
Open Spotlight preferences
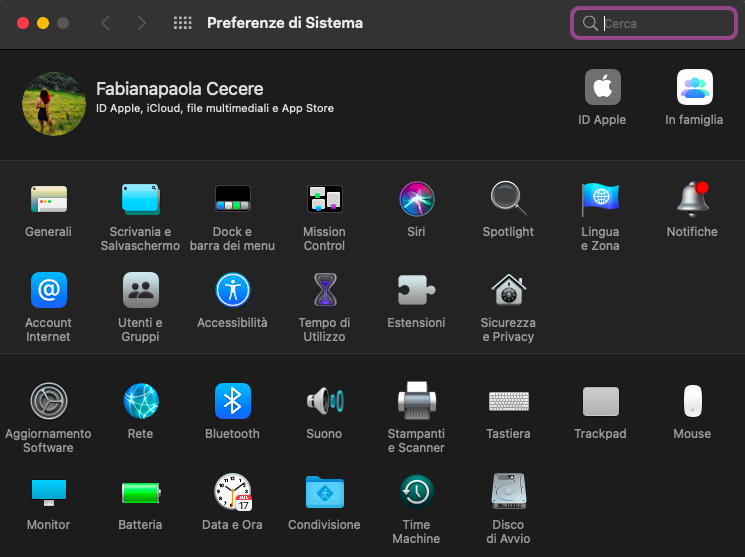pyautogui.click(x=508, y=200)
